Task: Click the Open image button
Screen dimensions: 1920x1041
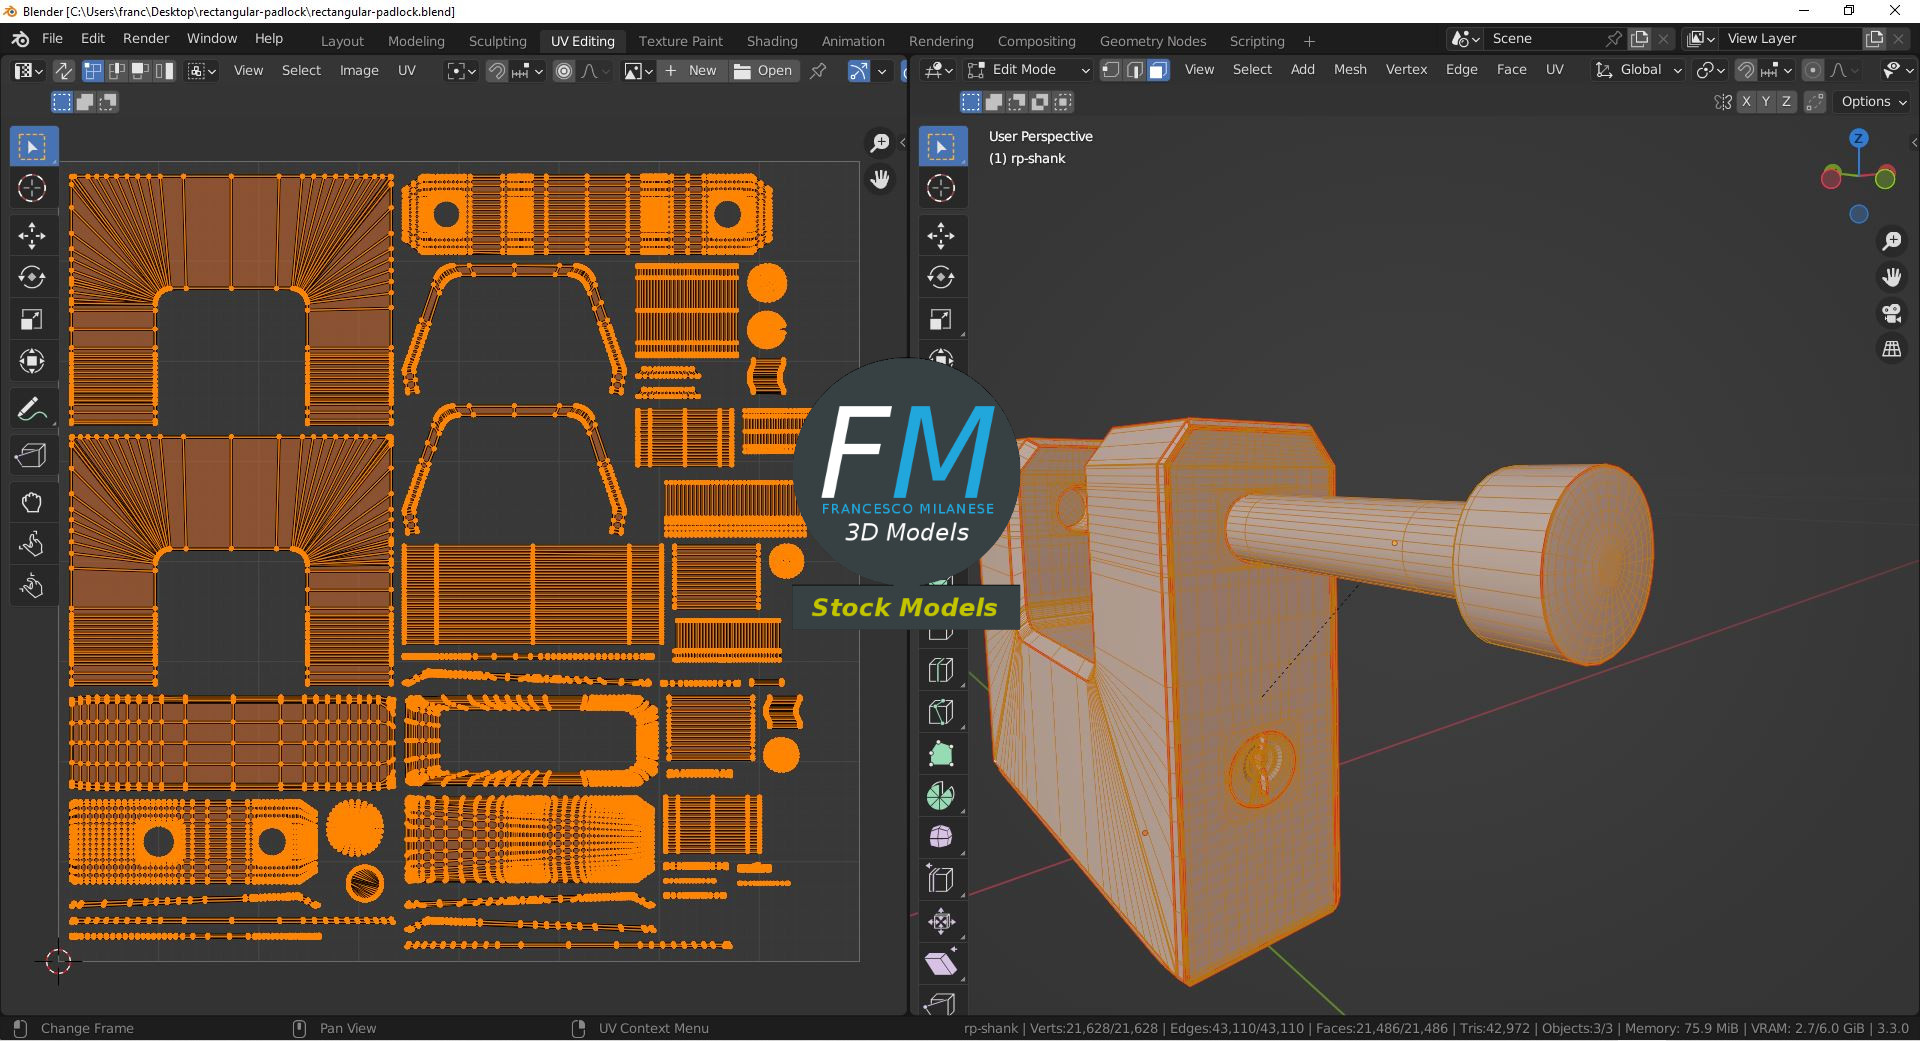Action: pos(763,71)
